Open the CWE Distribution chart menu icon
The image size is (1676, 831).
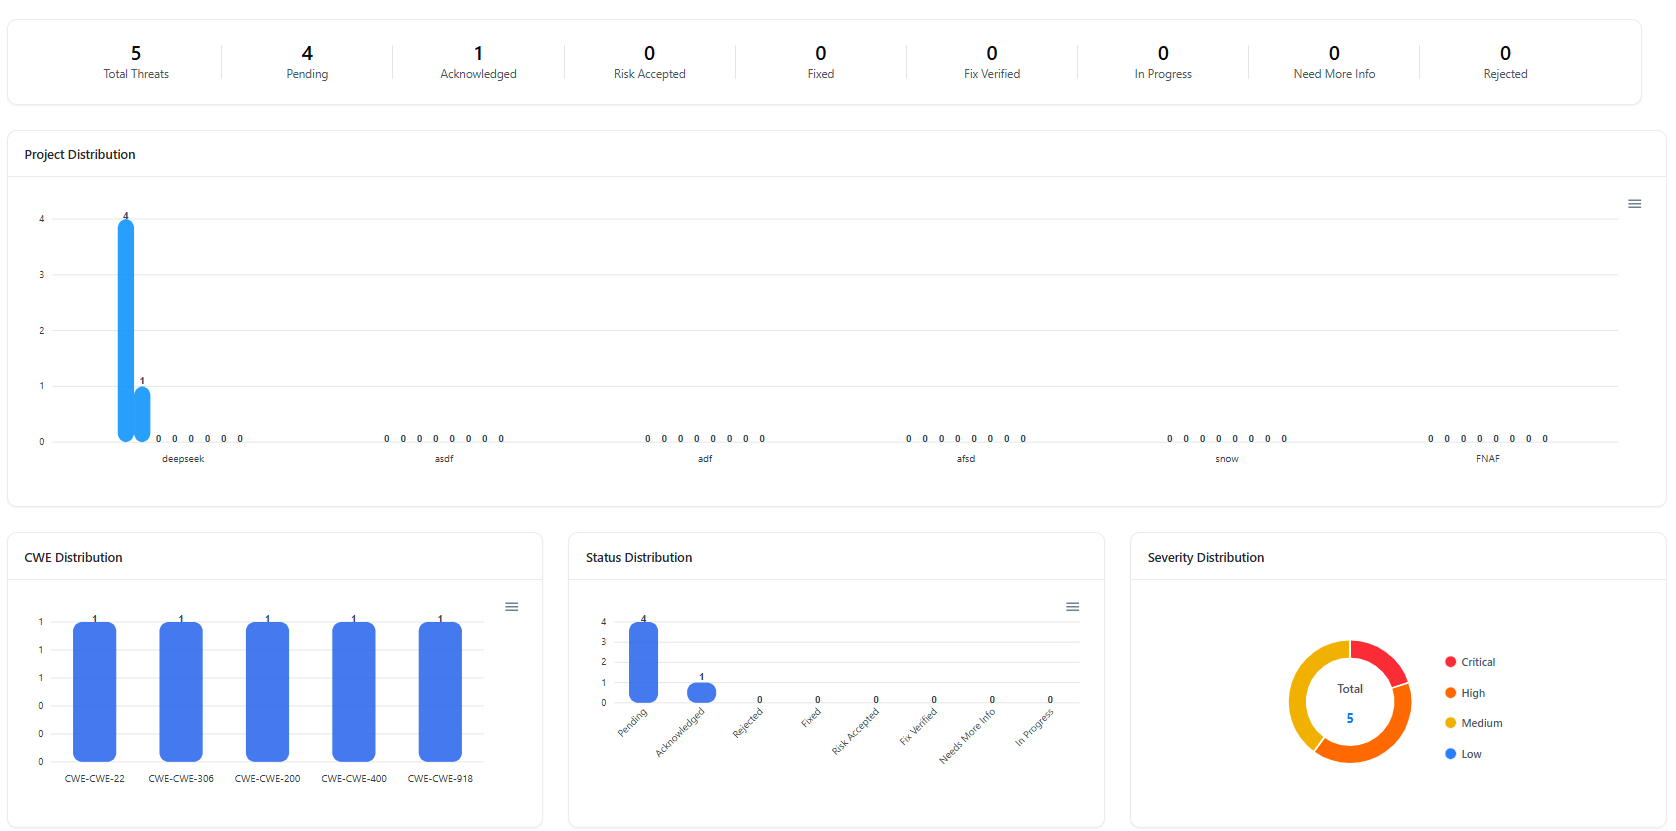pyautogui.click(x=511, y=607)
